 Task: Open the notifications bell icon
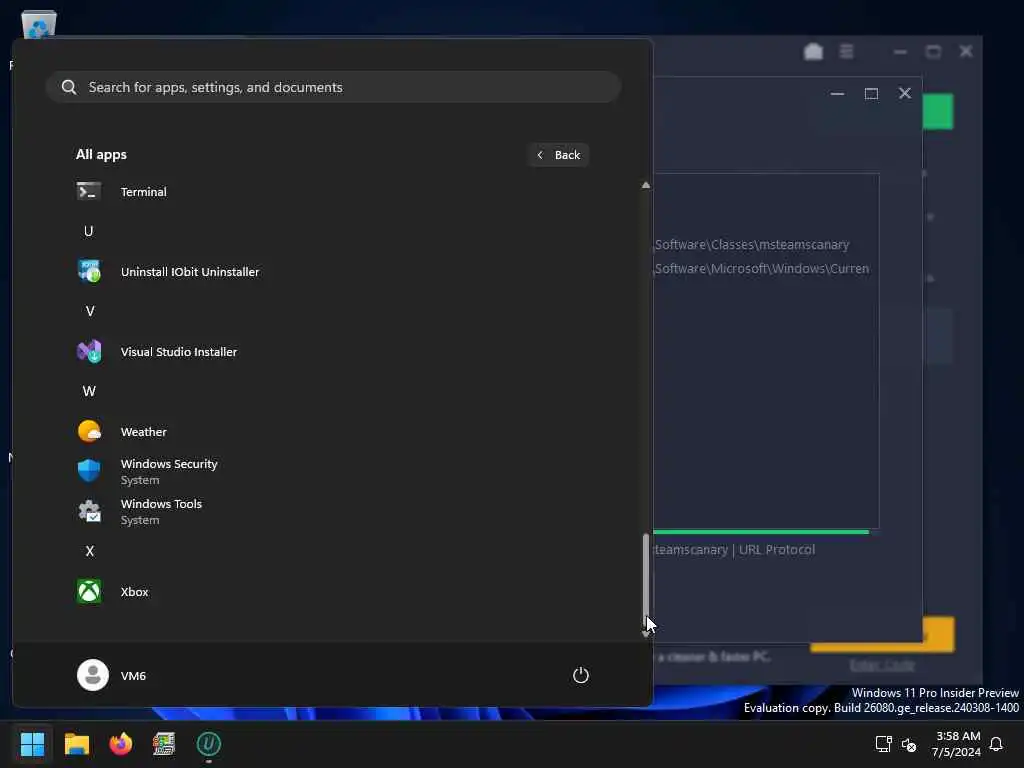(x=996, y=744)
